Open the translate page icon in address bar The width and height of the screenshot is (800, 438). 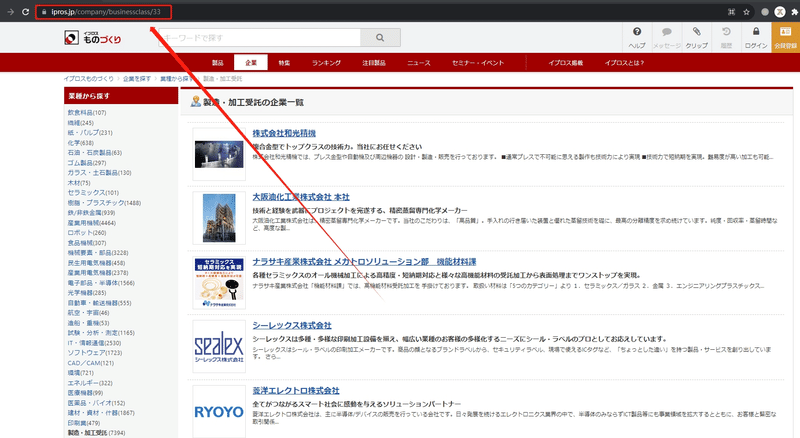point(731,12)
